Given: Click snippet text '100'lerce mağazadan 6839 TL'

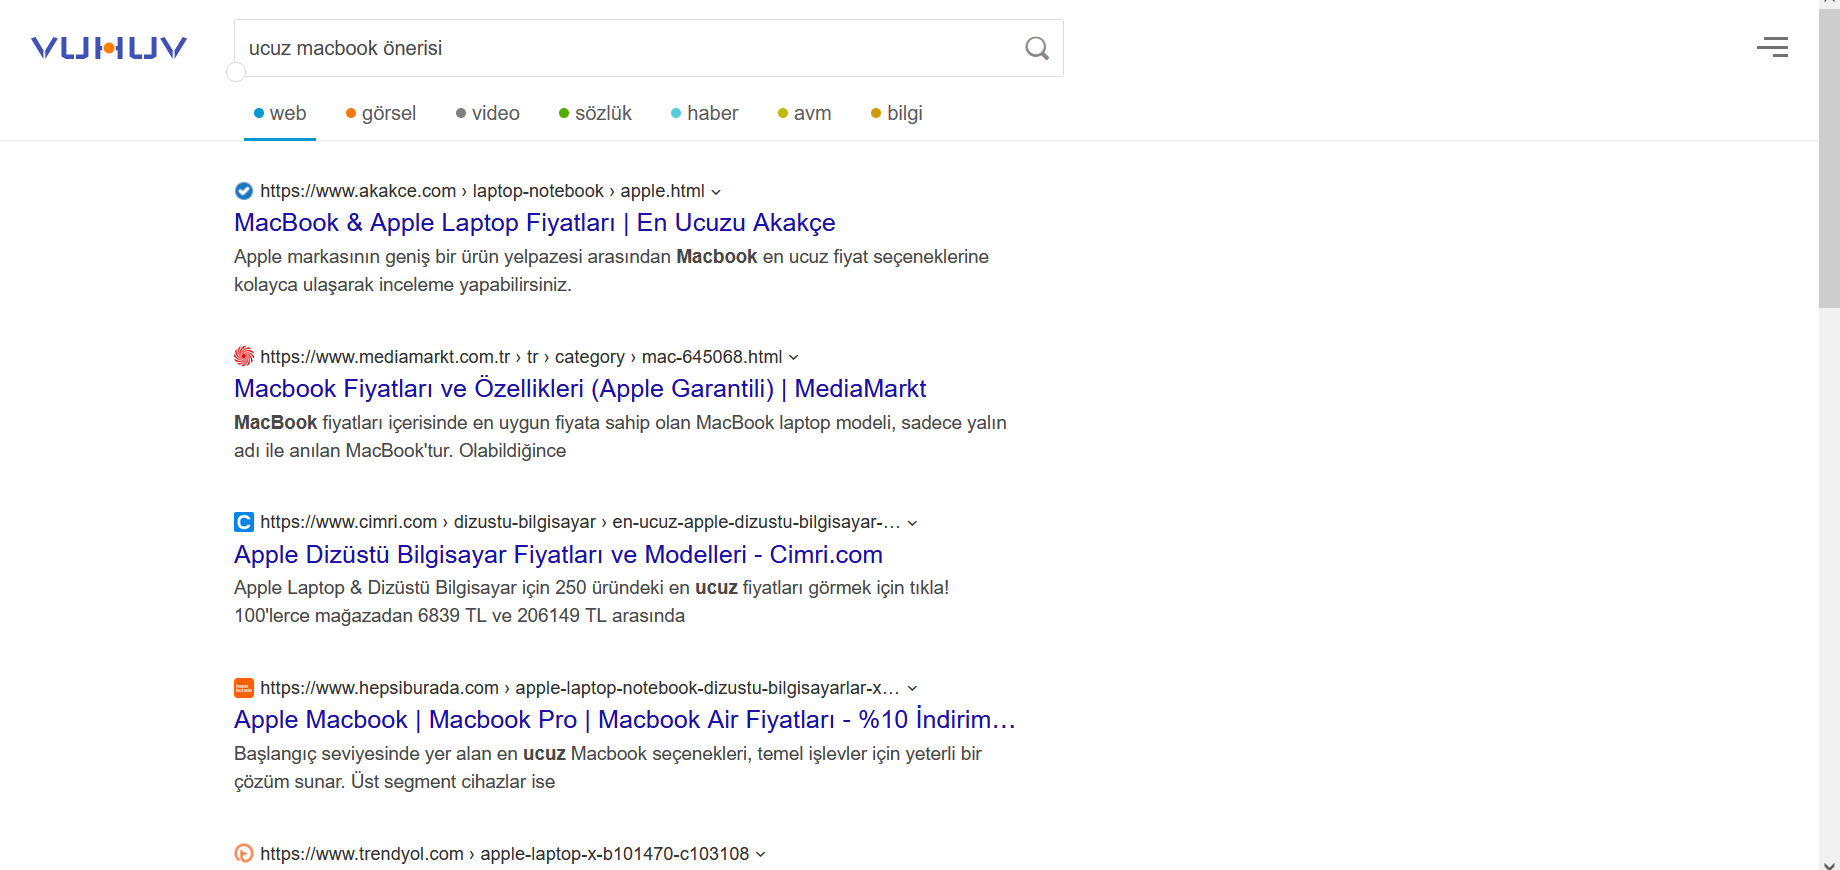Looking at the screenshot, I should [x=360, y=616].
